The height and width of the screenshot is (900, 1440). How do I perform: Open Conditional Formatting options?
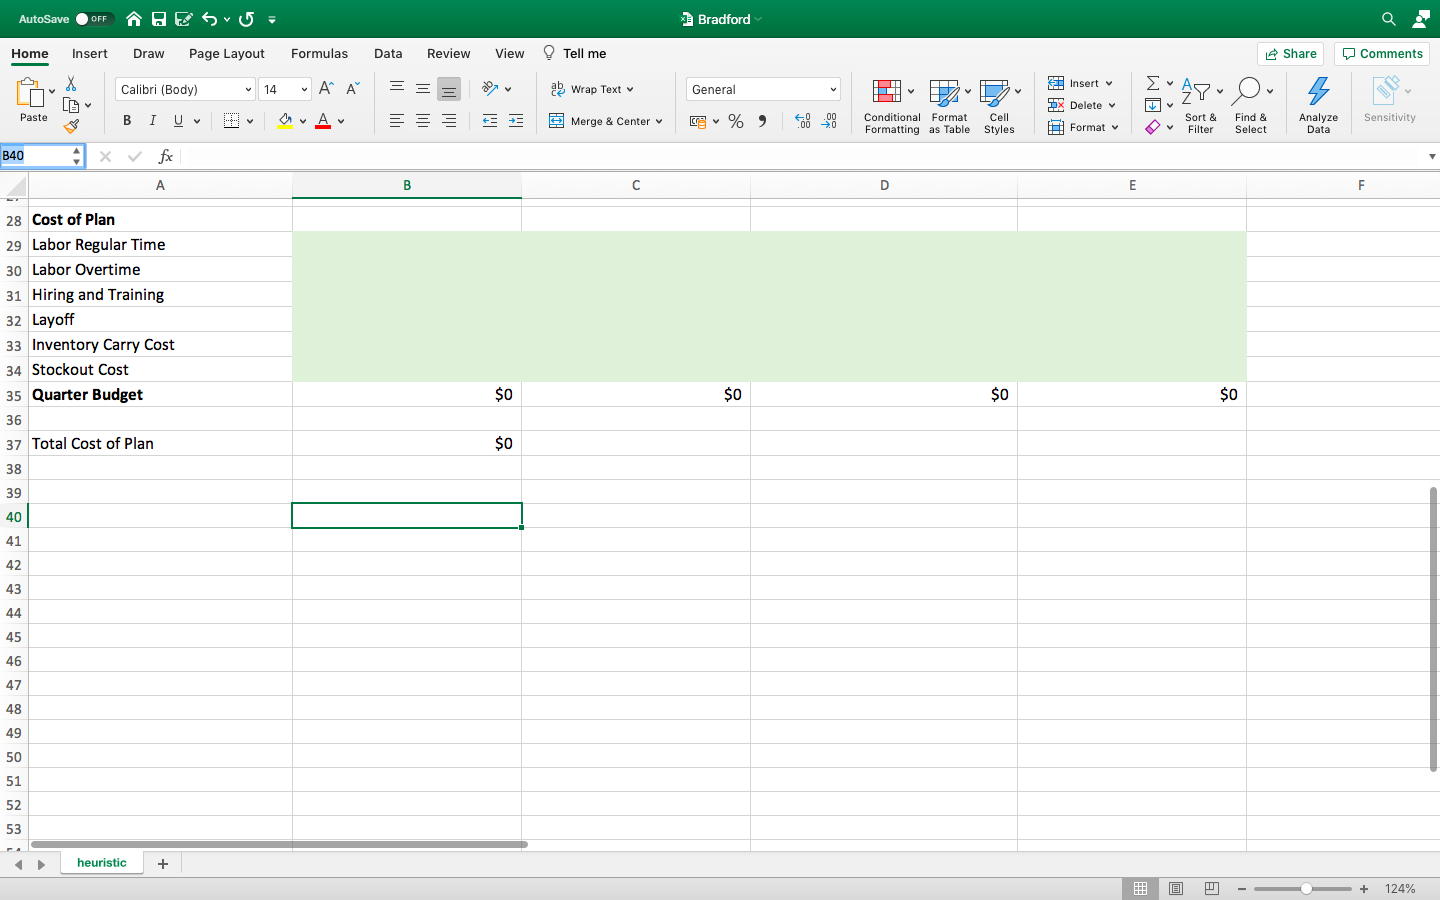click(x=891, y=105)
